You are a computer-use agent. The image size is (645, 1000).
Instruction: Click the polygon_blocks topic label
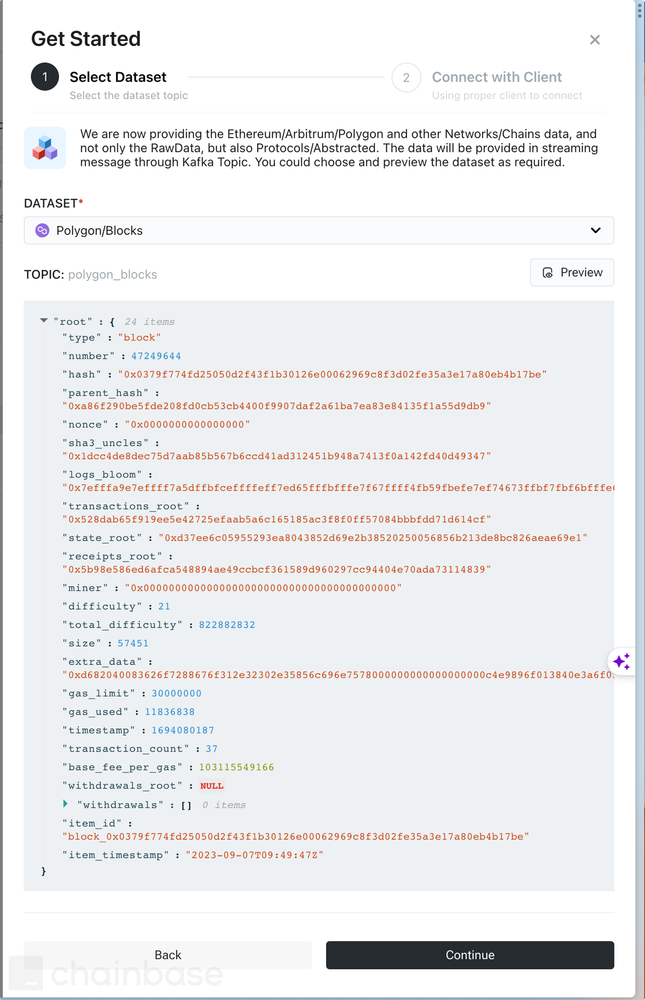pyautogui.click(x=113, y=272)
